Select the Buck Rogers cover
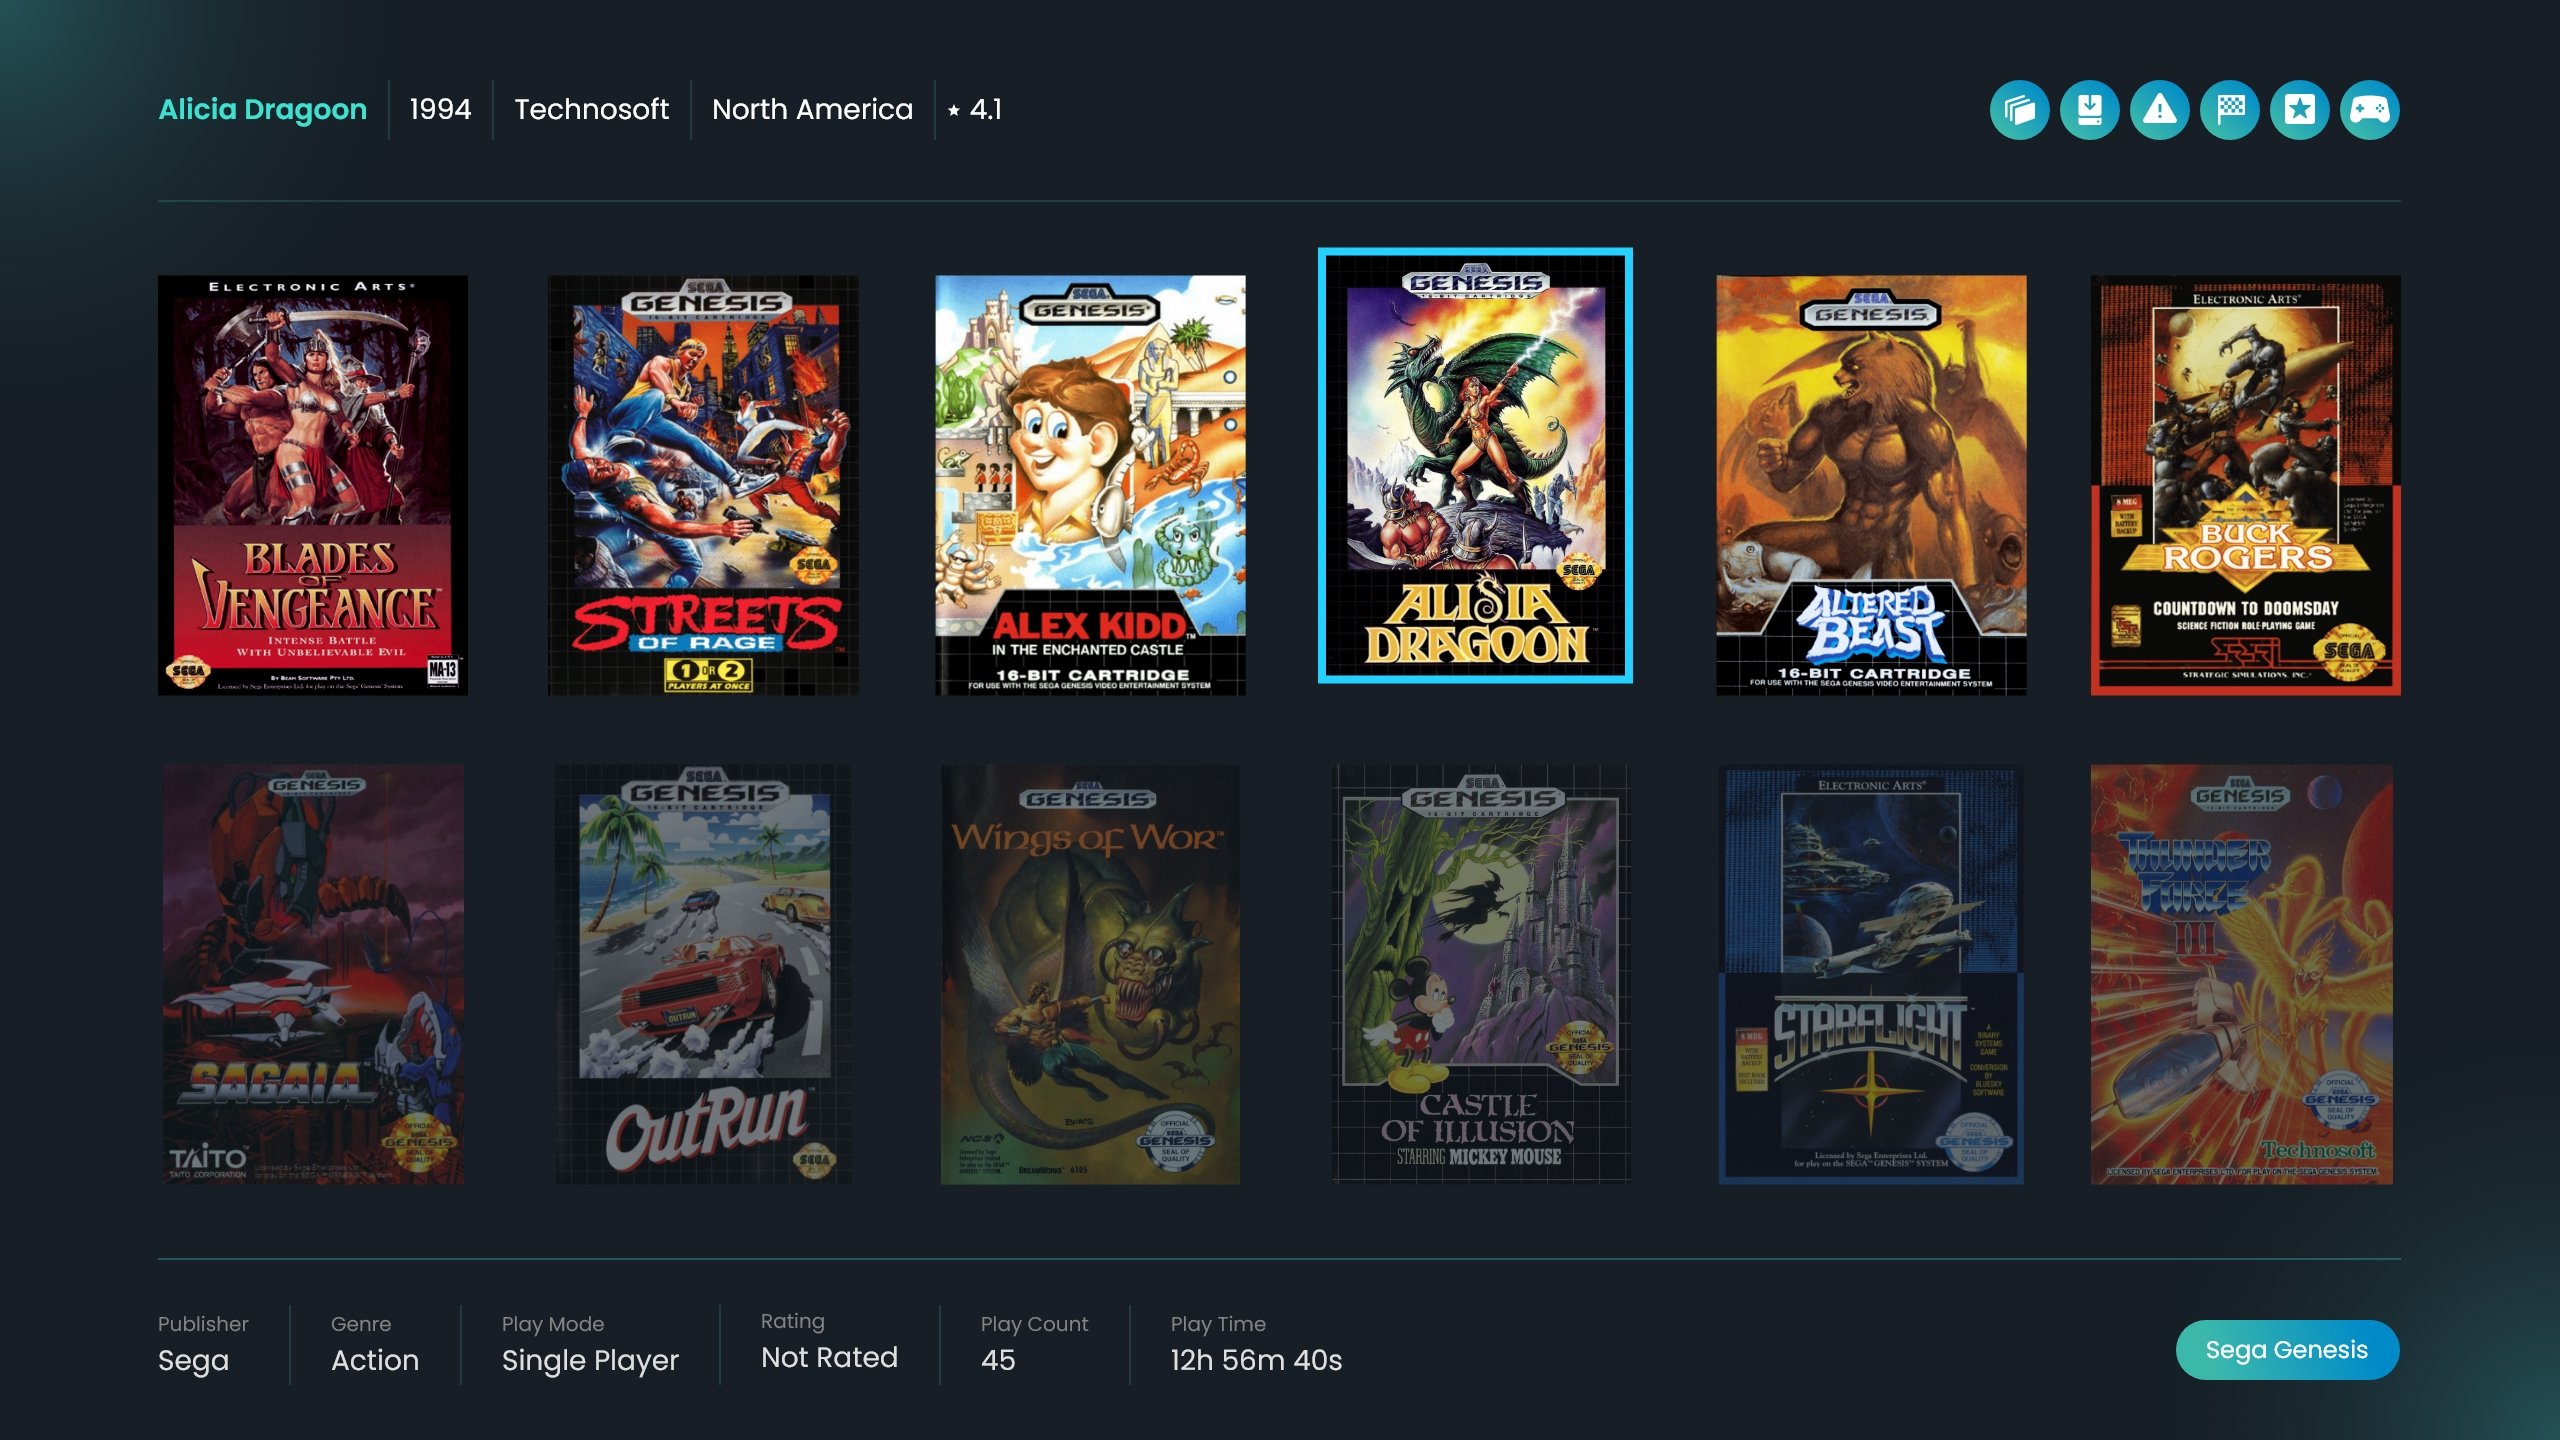The image size is (2560, 1440). [2245, 485]
